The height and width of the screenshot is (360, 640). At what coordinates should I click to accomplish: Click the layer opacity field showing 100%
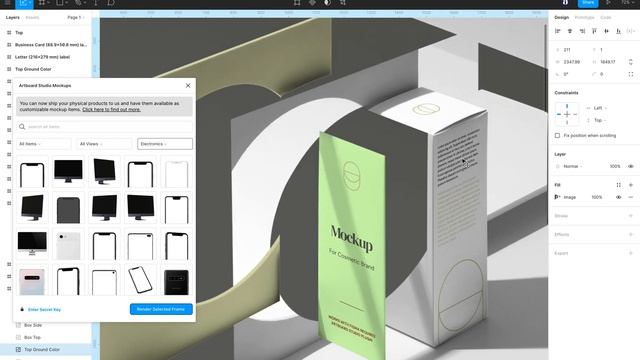click(615, 167)
